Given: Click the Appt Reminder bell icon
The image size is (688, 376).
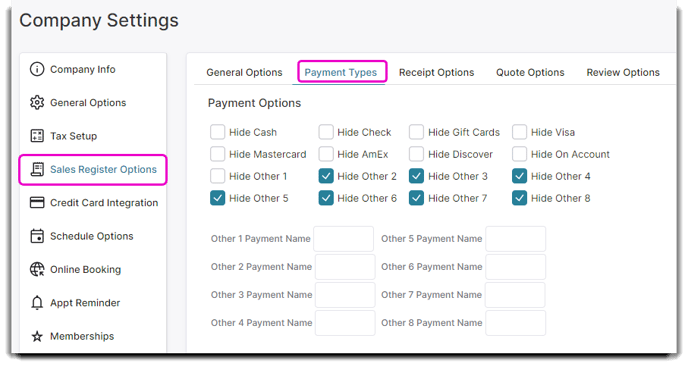Looking at the screenshot, I should (37, 303).
